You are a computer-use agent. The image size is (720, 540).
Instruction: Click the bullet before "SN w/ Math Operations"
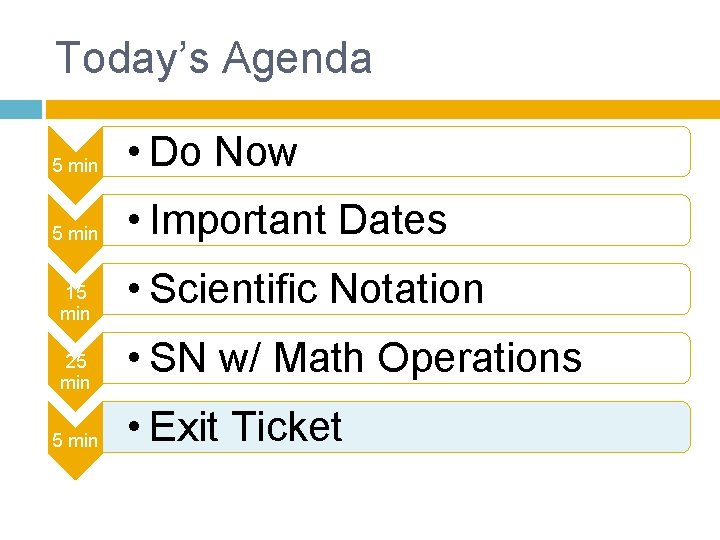click(135, 359)
